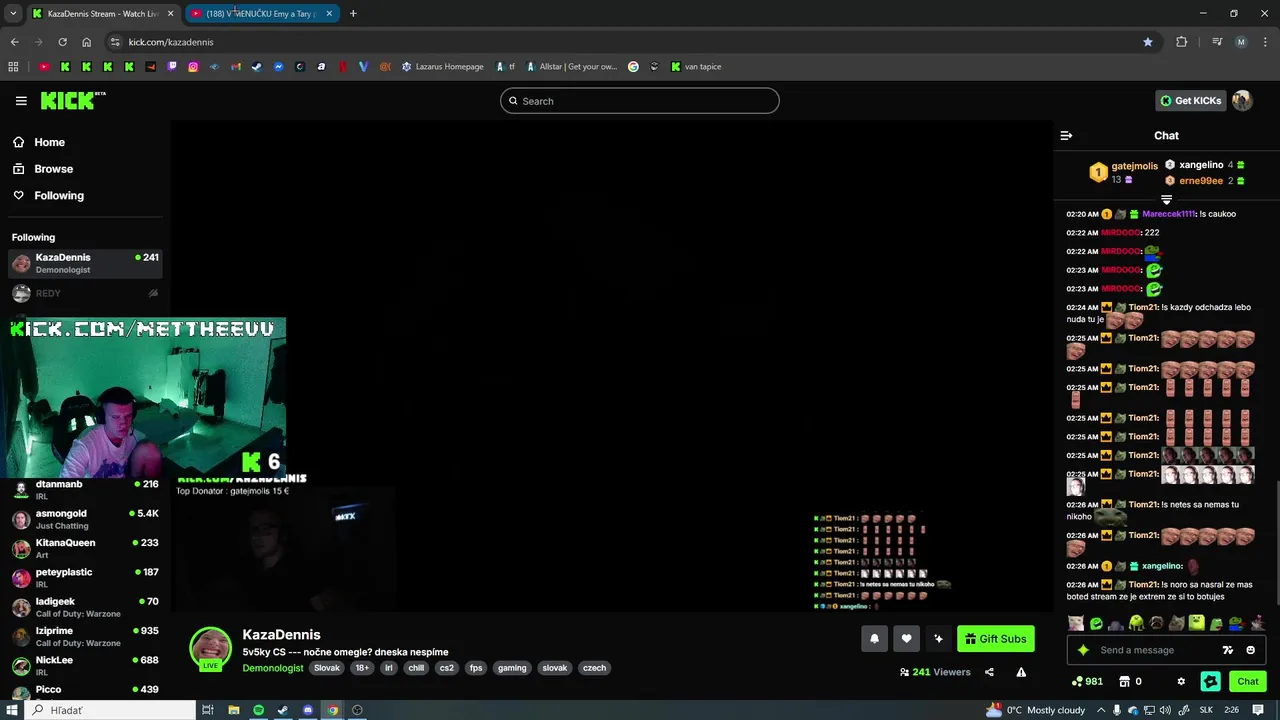This screenshot has width=1280, height=720.
Task: Open a new browser tab
Action: [353, 14]
